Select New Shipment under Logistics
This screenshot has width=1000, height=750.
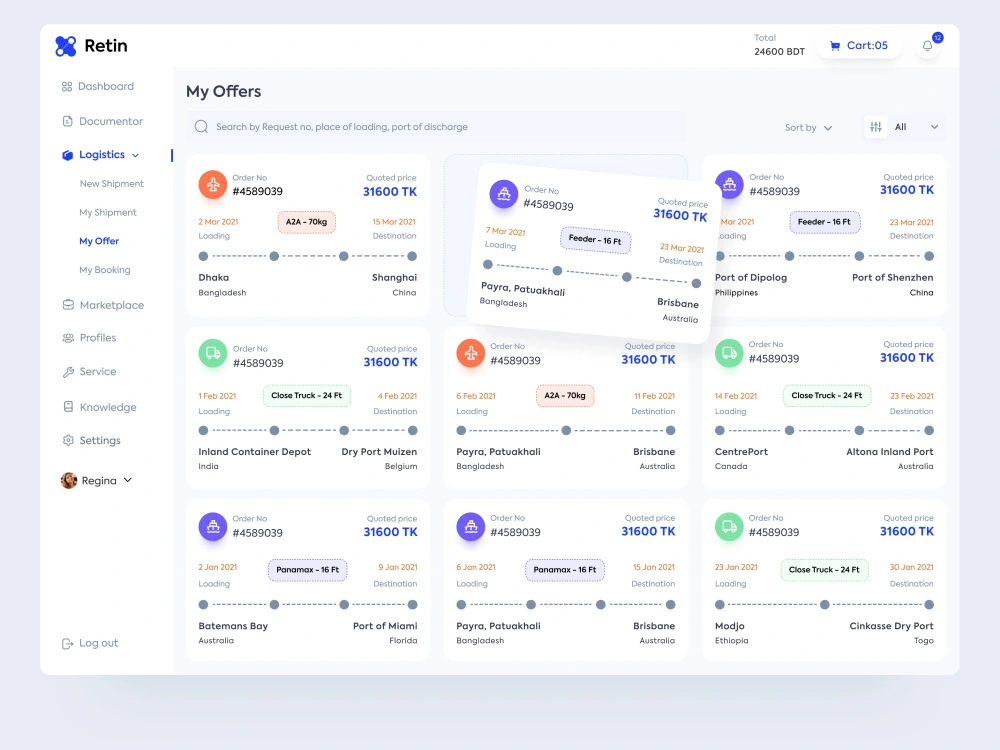click(x=111, y=183)
